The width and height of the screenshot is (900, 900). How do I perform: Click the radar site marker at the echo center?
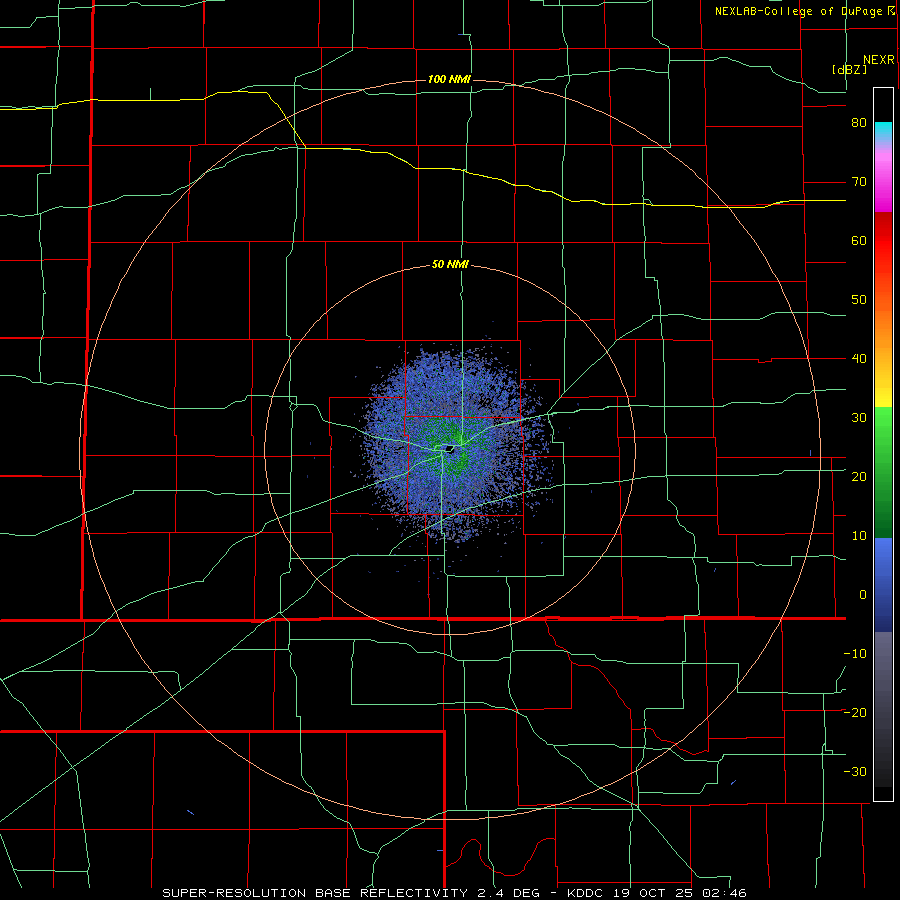point(451,449)
